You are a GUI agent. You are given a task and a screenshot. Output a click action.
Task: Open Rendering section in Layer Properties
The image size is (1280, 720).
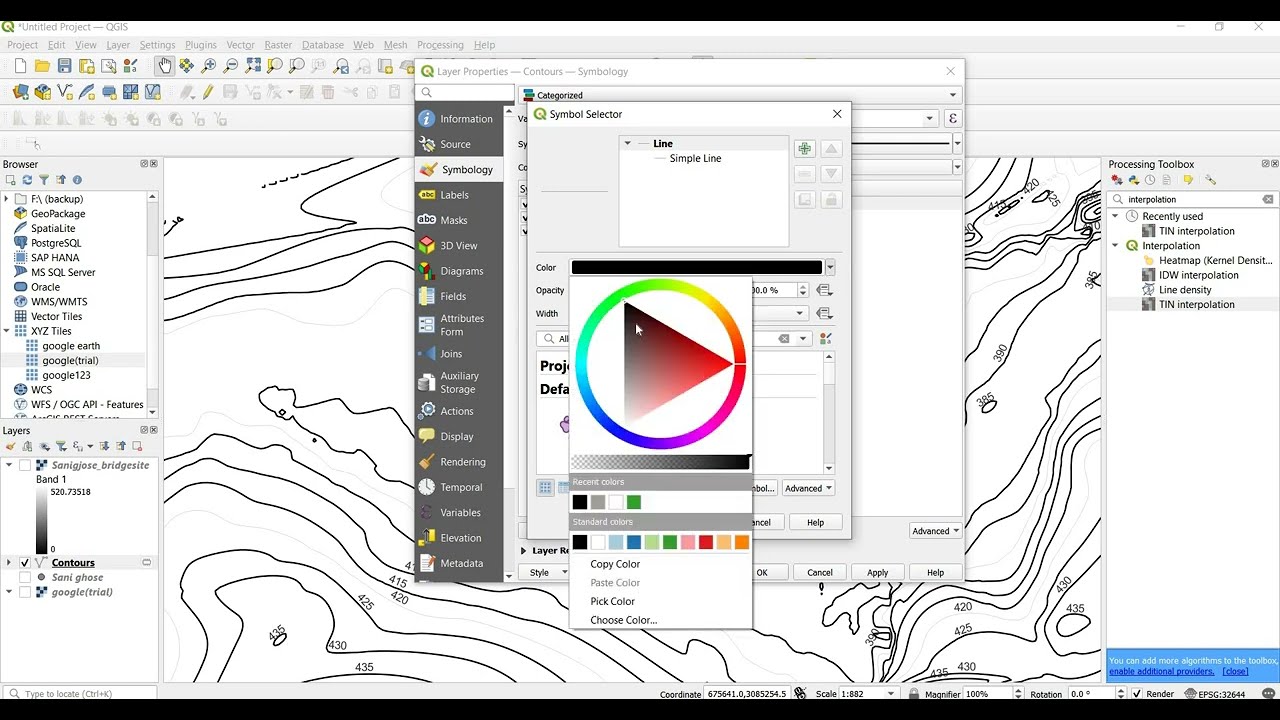[x=459, y=462]
